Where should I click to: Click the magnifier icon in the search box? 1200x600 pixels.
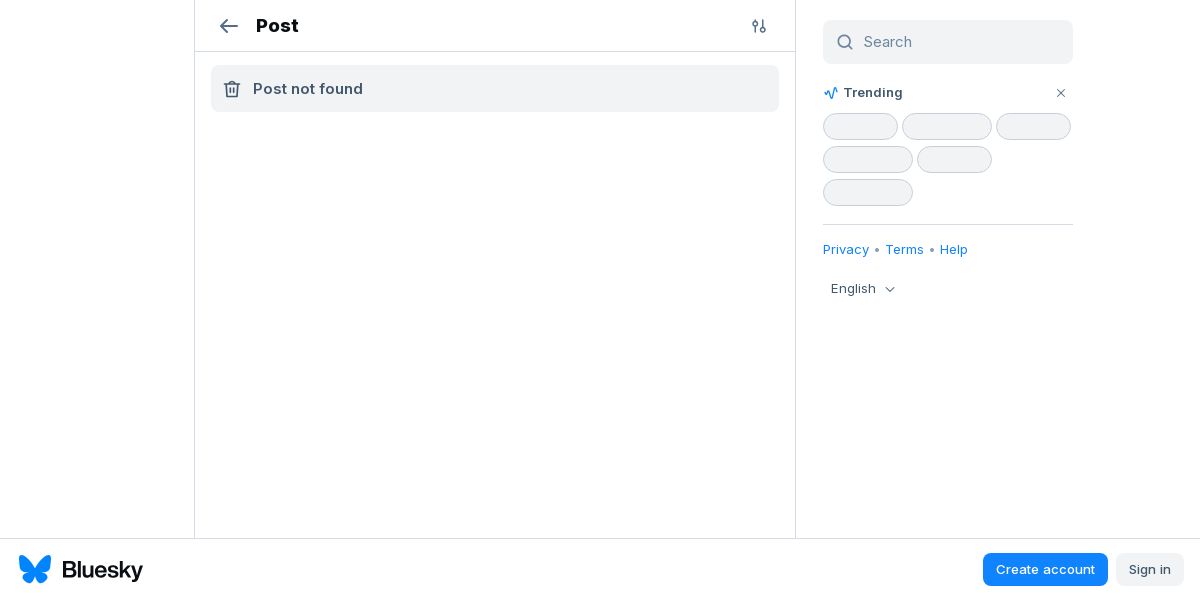(845, 42)
